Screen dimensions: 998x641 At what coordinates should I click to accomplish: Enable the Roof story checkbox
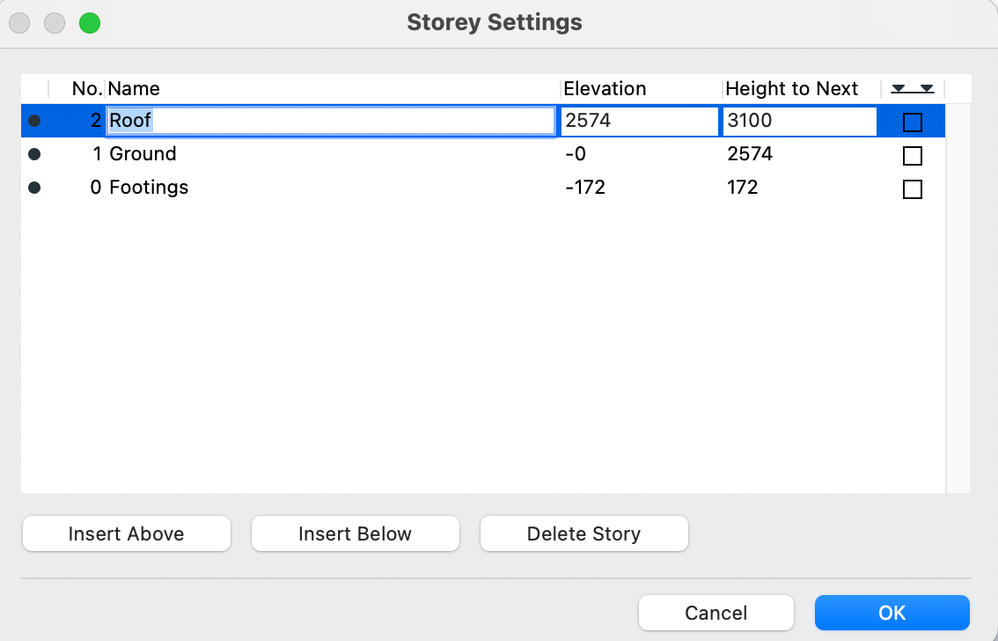(x=912, y=122)
